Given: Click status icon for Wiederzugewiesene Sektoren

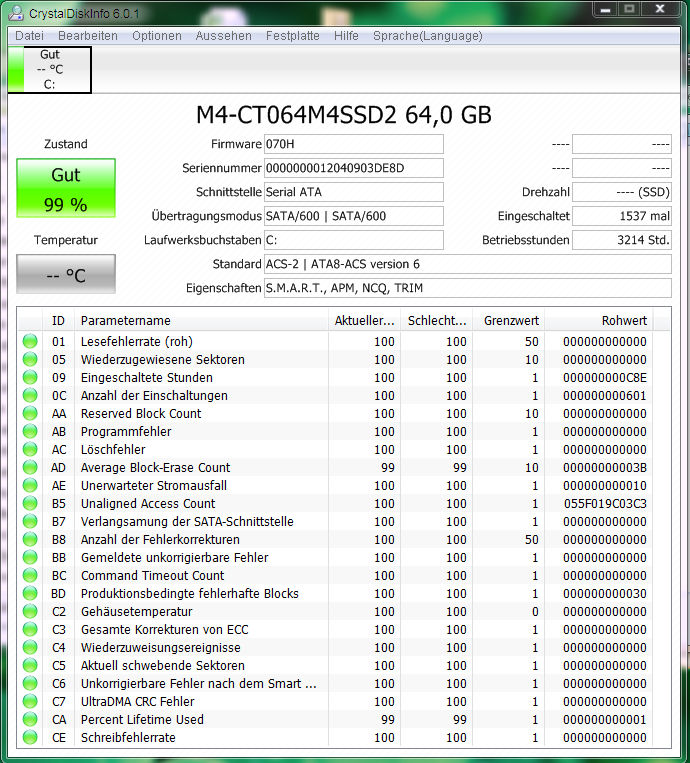Looking at the screenshot, I should click(30, 359).
